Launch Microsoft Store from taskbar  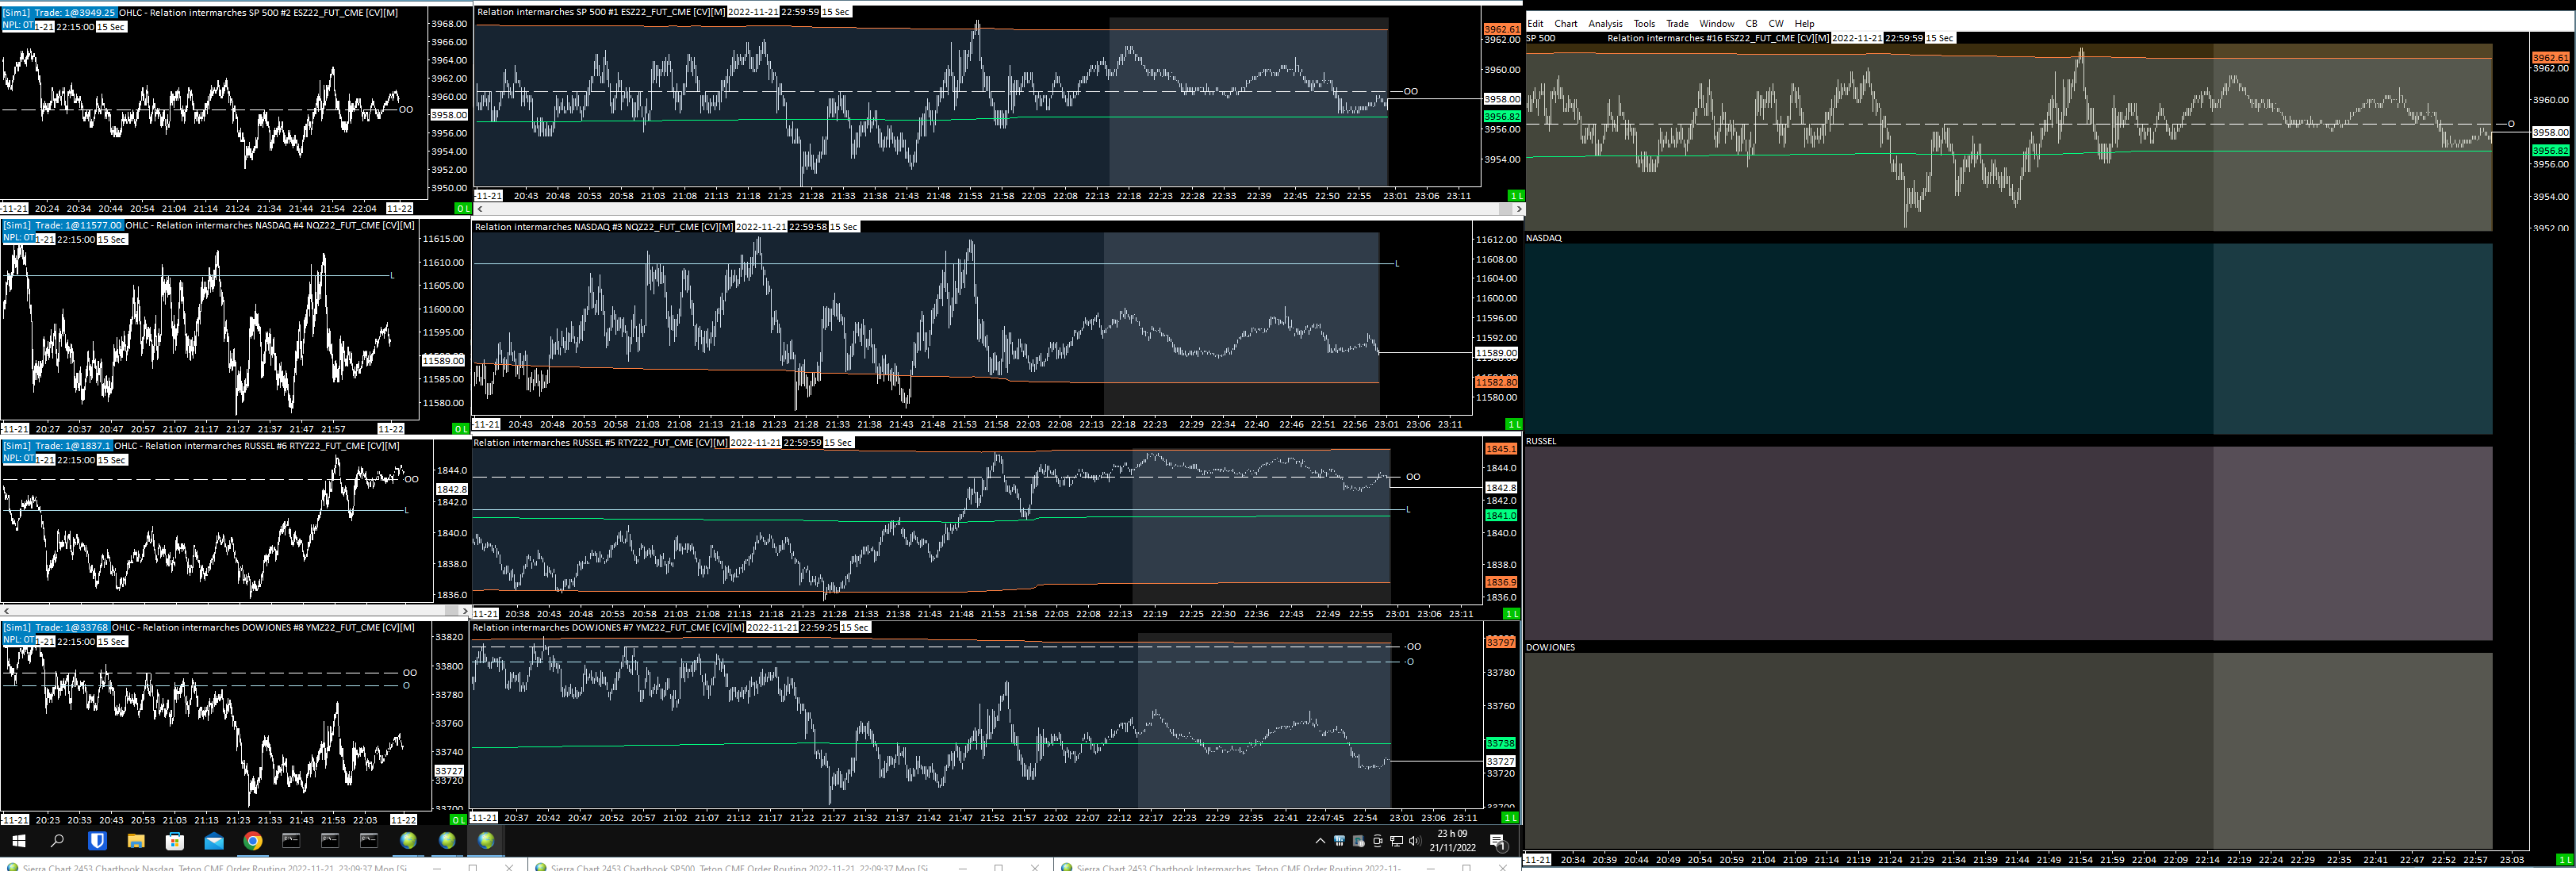175,841
